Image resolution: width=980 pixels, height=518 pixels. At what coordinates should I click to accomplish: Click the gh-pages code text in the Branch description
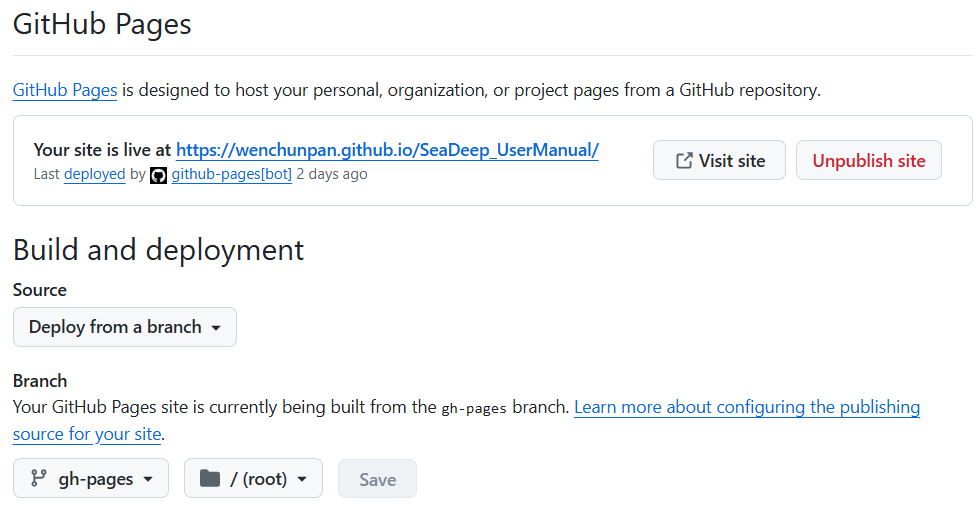(x=474, y=408)
